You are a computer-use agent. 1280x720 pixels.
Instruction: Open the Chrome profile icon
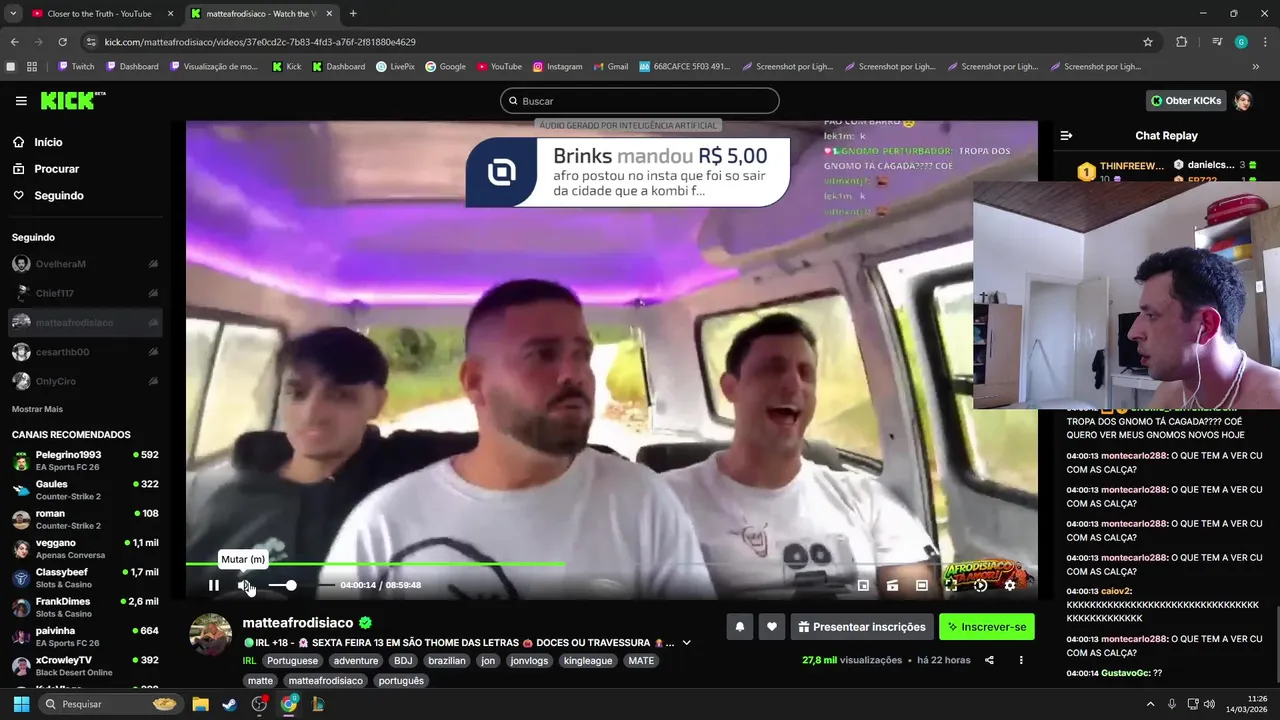[1241, 42]
